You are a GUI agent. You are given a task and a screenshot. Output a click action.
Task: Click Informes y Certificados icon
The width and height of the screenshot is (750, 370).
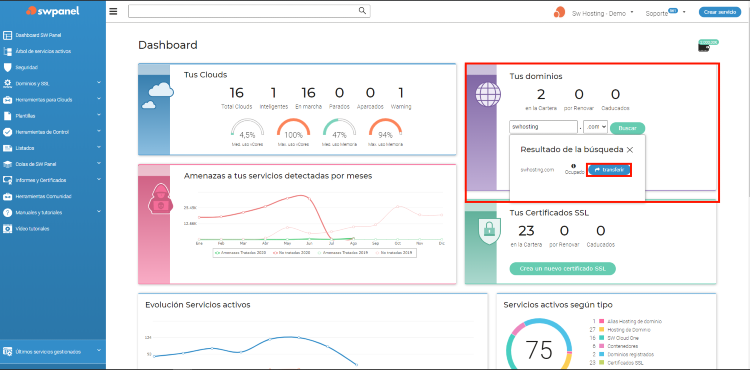7,180
